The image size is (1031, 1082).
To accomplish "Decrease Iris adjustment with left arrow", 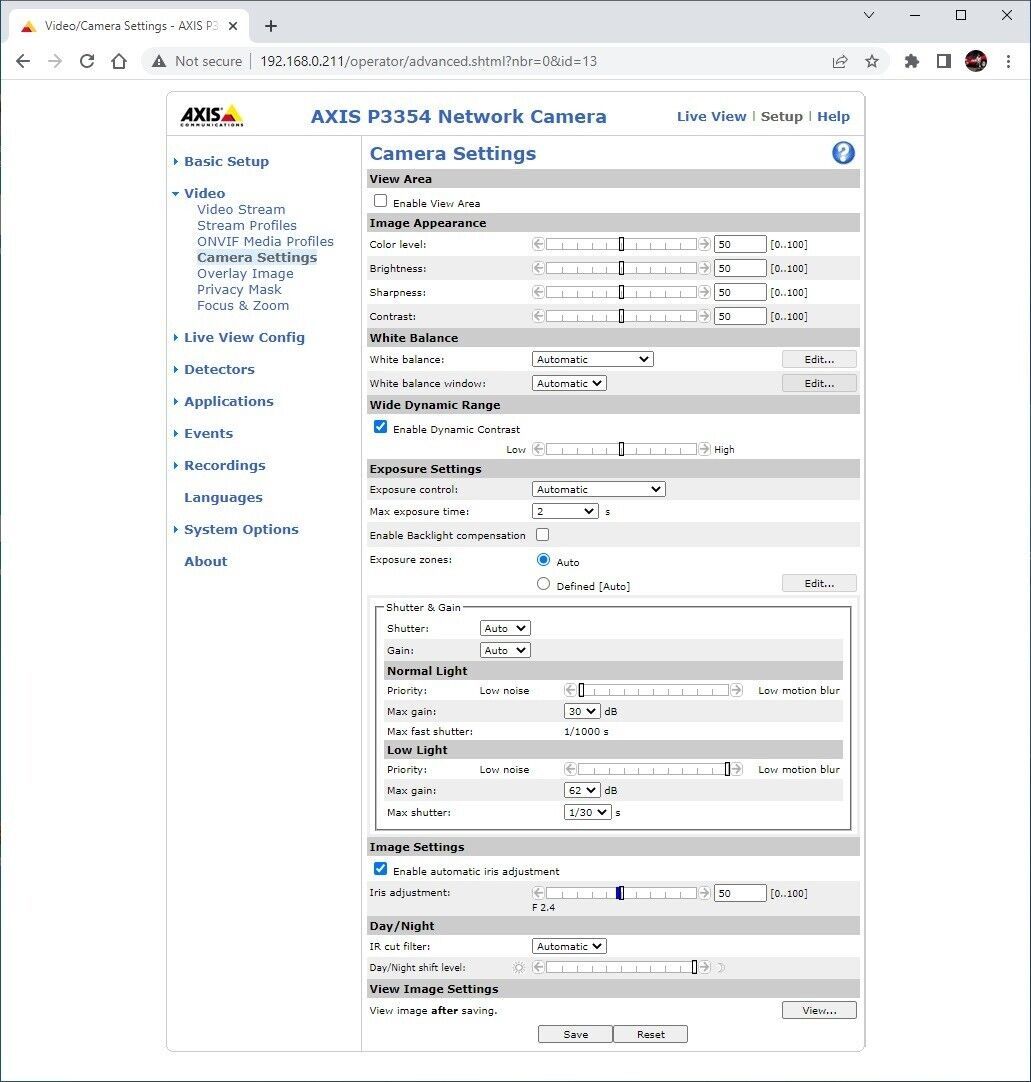I will pyautogui.click(x=538, y=893).
